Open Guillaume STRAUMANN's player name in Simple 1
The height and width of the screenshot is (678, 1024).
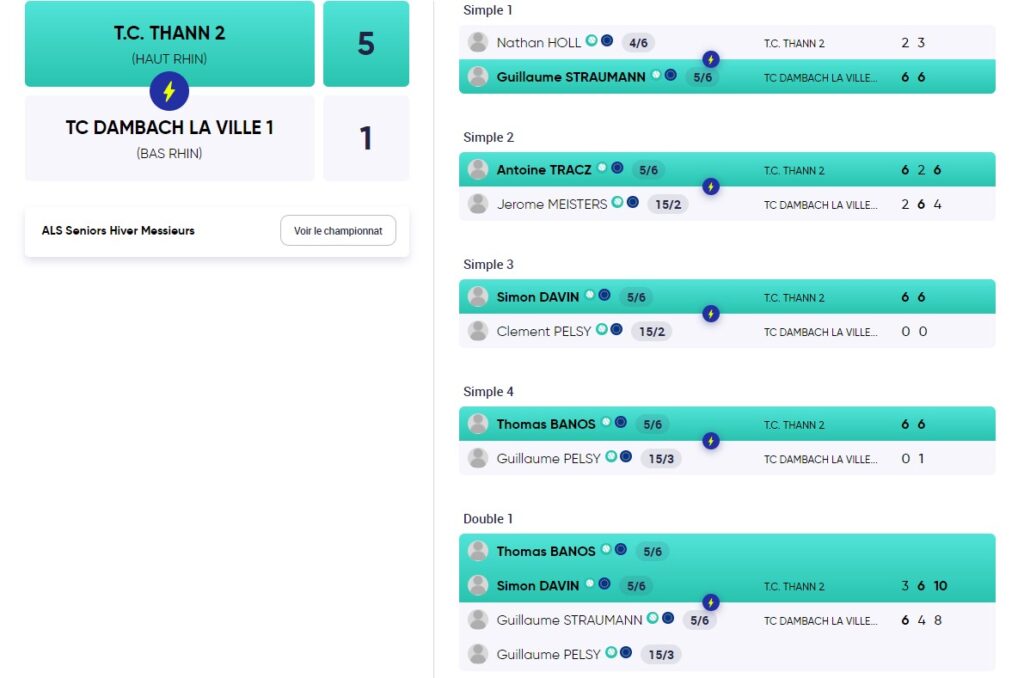click(571, 77)
